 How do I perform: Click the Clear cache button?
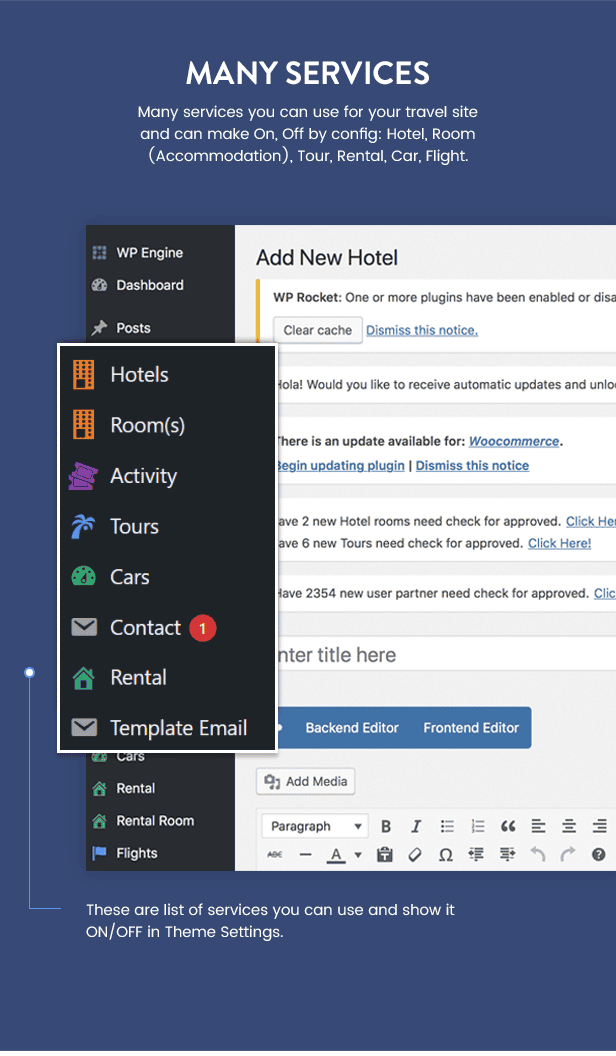317,329
